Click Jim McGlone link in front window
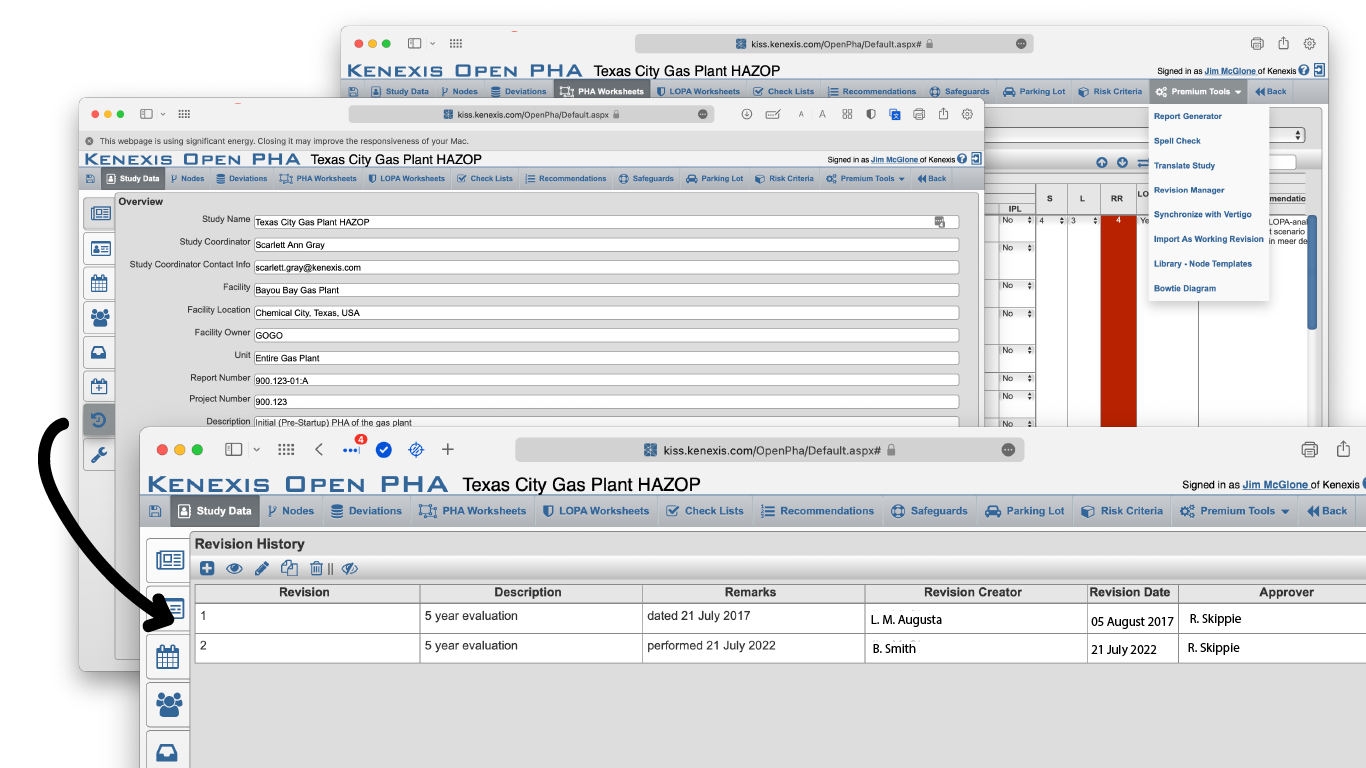1366x768 pixels. coord(1275,485)
